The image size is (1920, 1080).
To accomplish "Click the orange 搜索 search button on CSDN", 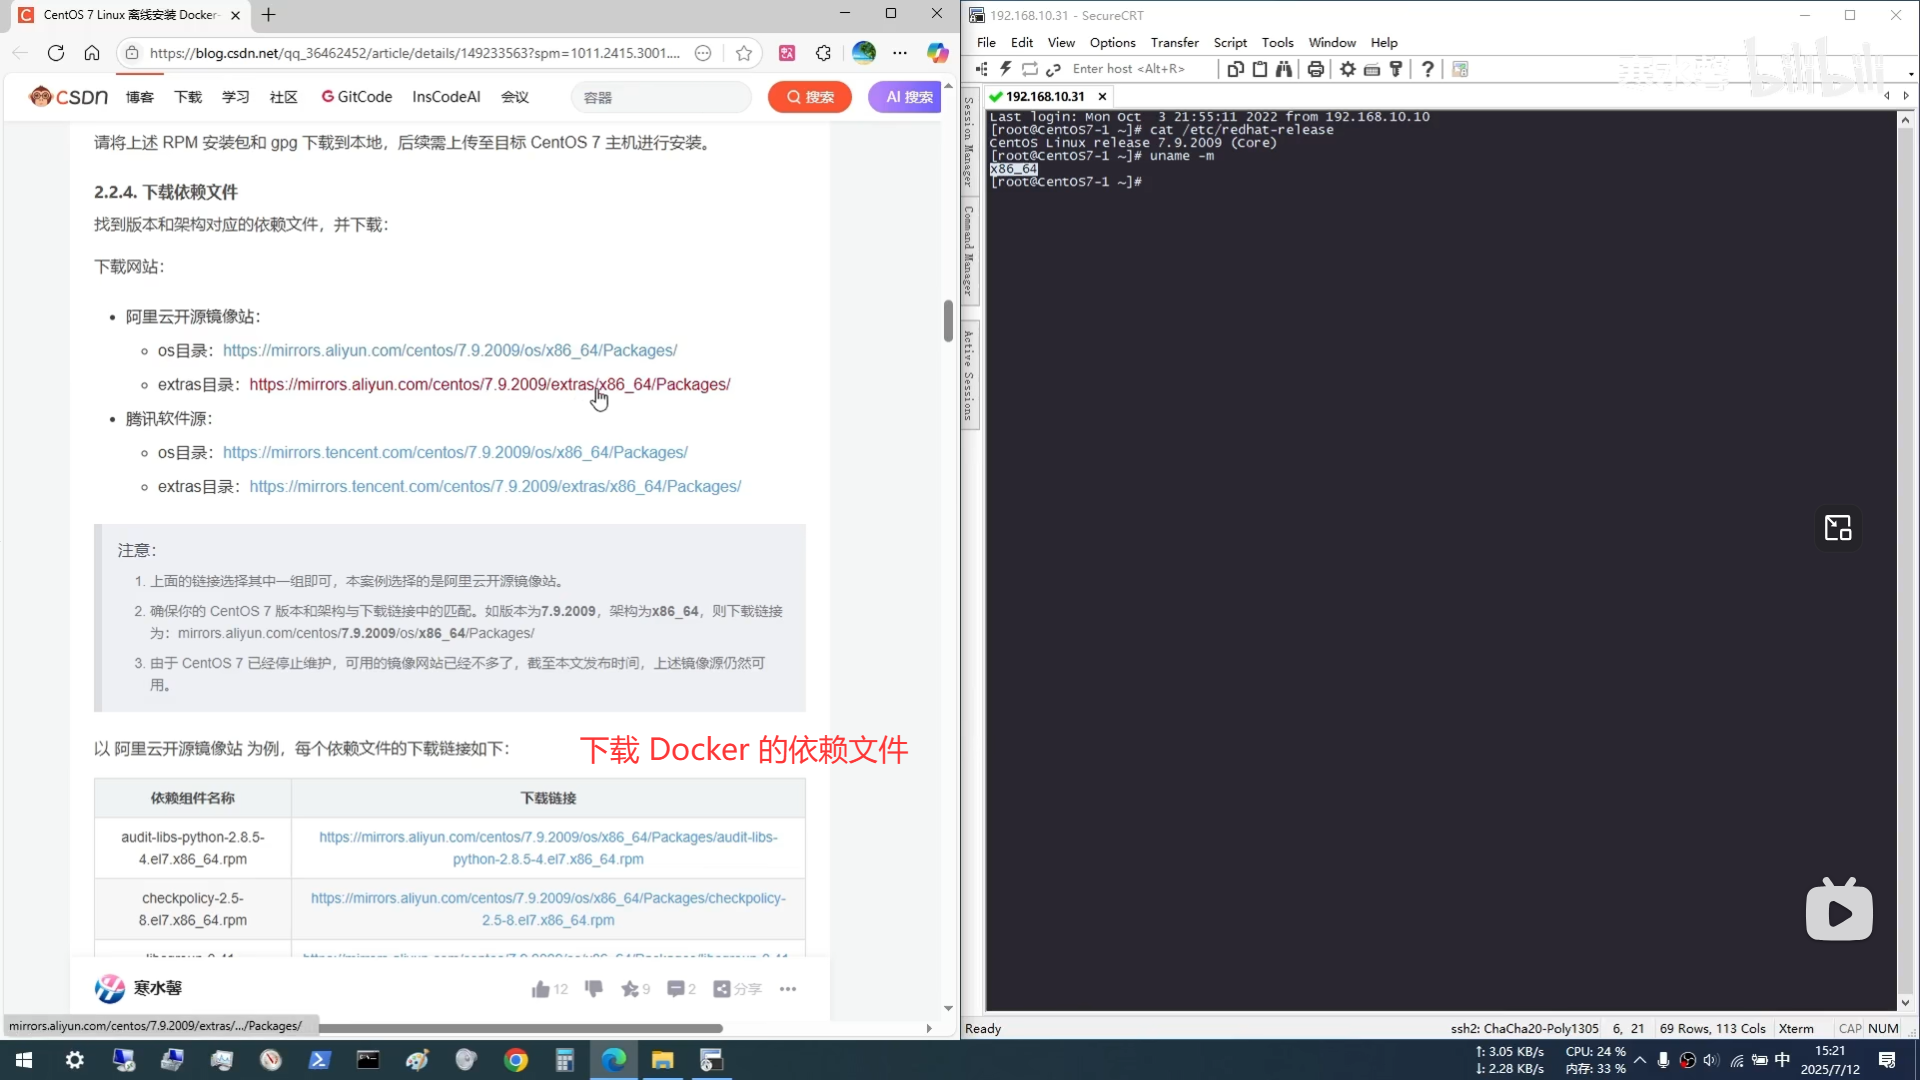I will click(x=810, y=97).
